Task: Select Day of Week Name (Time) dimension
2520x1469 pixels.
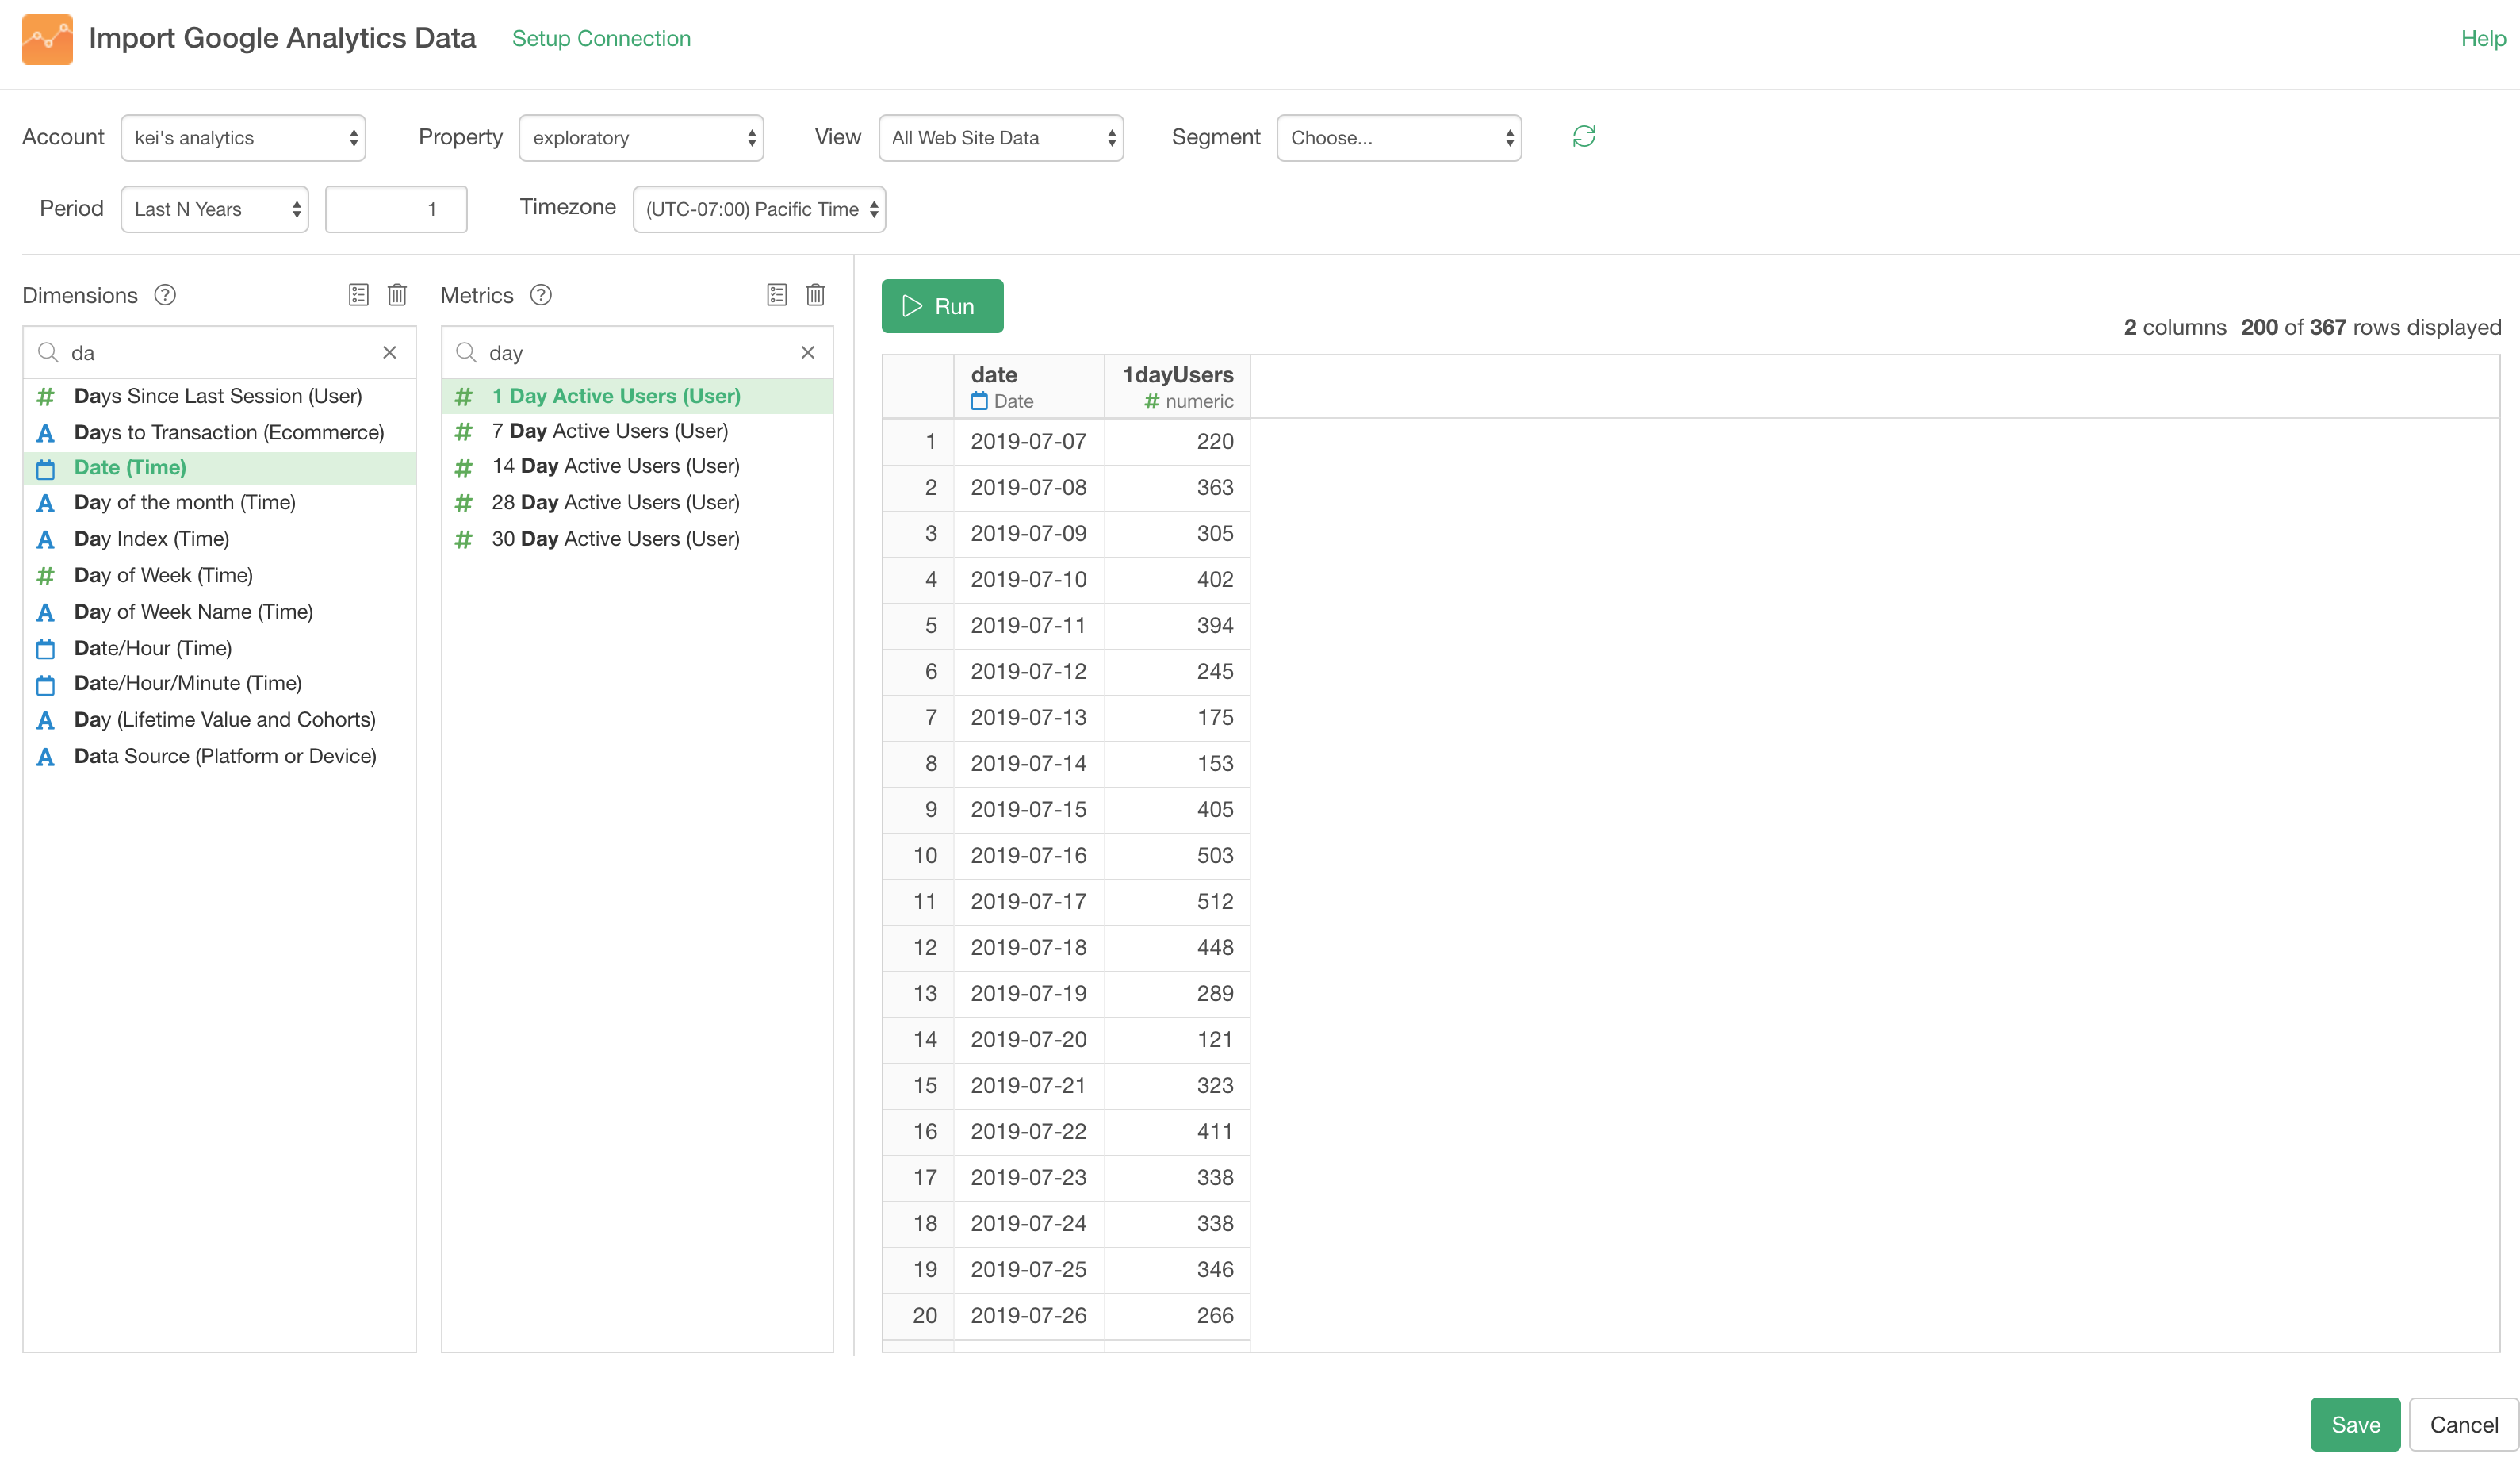Action: 220,612
